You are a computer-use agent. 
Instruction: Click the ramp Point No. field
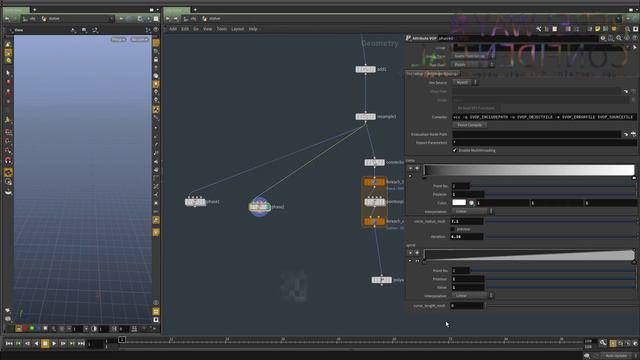460,186
